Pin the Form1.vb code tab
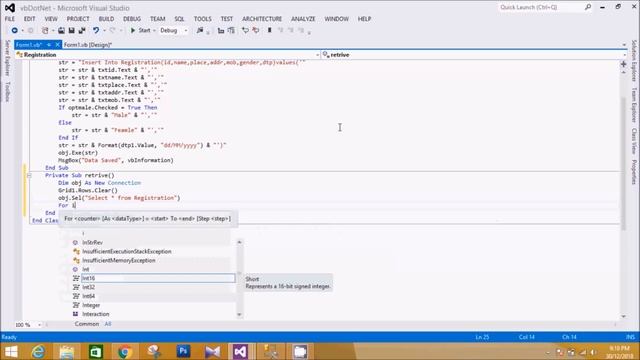Screen dimensions: 640x360 pos(49,44)
